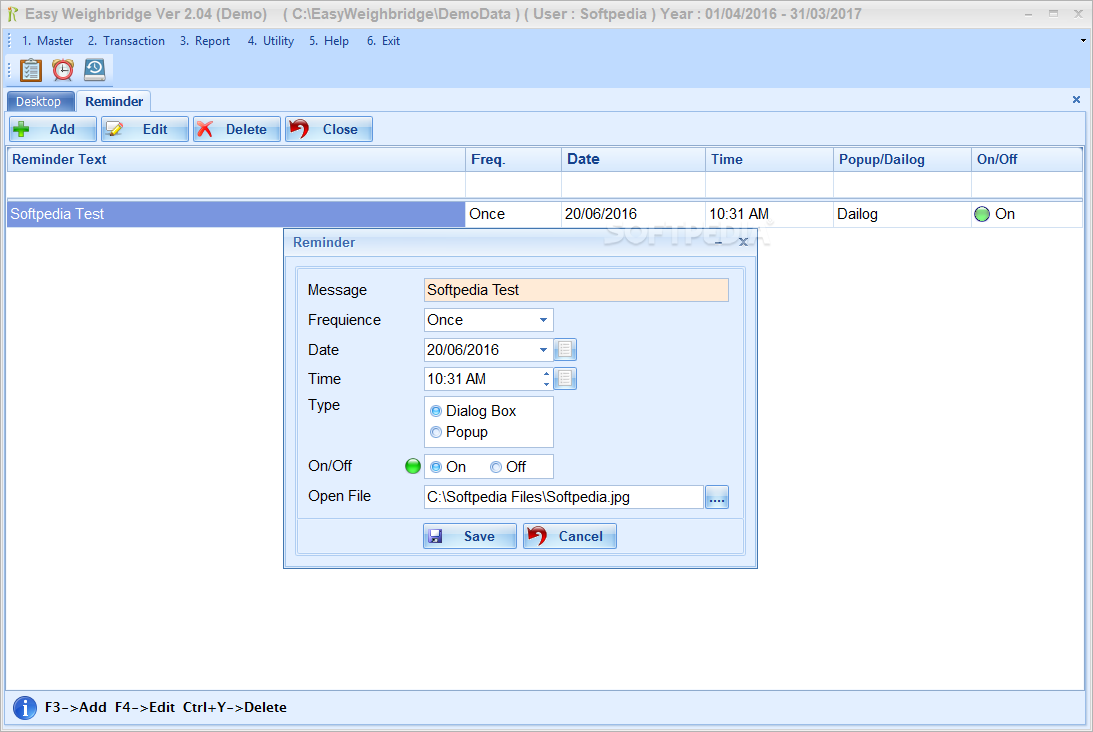Click the Time input field

click(482, 379)
